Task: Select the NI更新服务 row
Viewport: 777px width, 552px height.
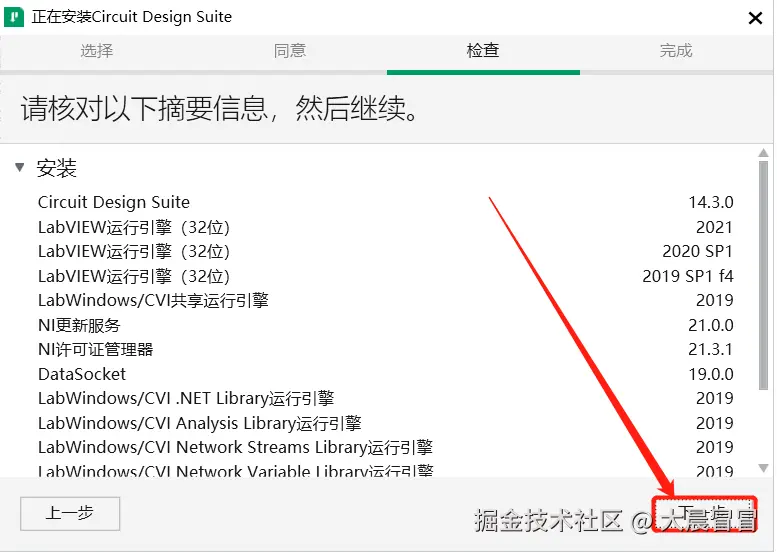Action: click(386, 325)
